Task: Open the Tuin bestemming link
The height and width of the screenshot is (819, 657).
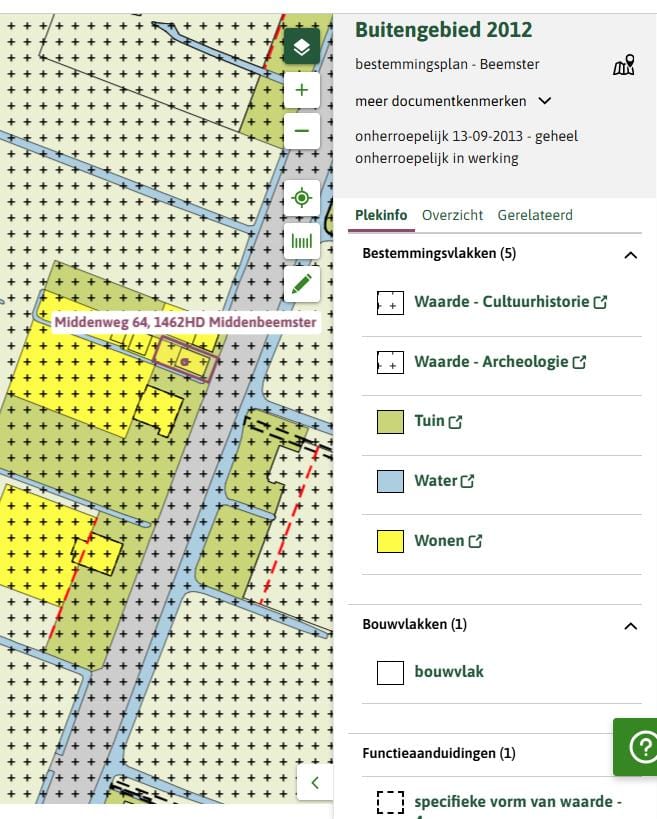Action: tap(429, 421)
